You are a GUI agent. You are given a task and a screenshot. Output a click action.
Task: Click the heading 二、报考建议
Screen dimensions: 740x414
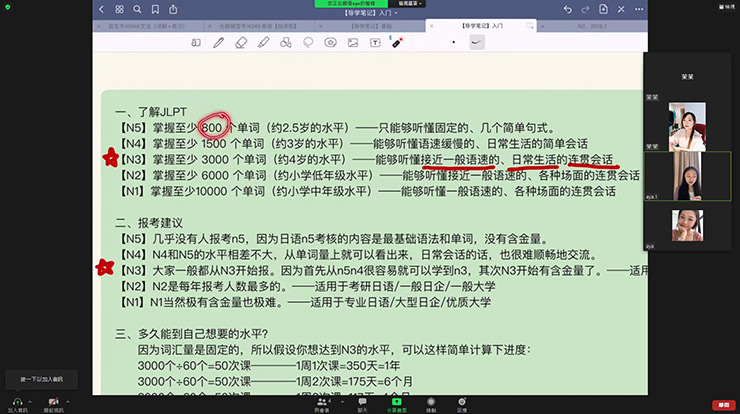point(149,222)
